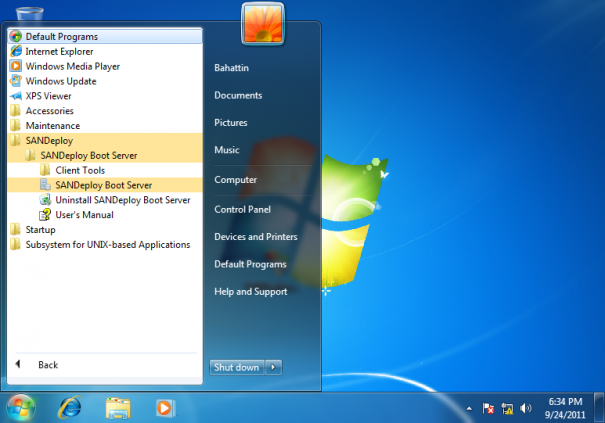The image size is (605, 423).
Task: Click the Client Tools folder icon
Action: 45,170
